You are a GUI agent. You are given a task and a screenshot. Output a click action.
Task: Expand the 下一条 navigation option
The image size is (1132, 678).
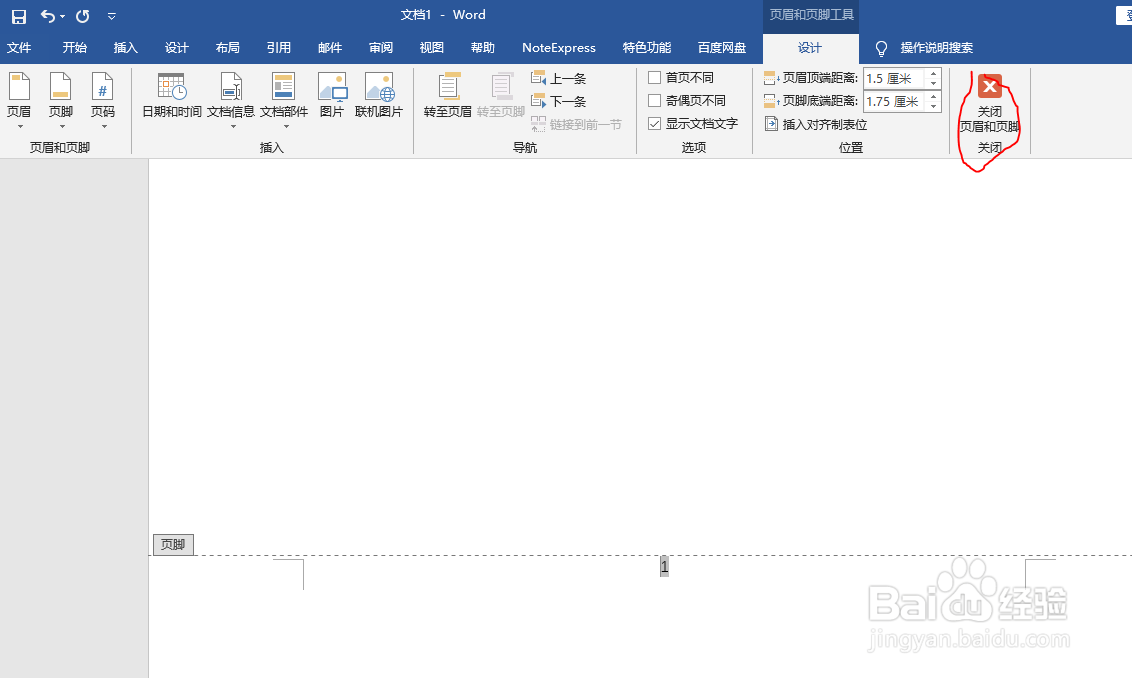click(558, 100)
